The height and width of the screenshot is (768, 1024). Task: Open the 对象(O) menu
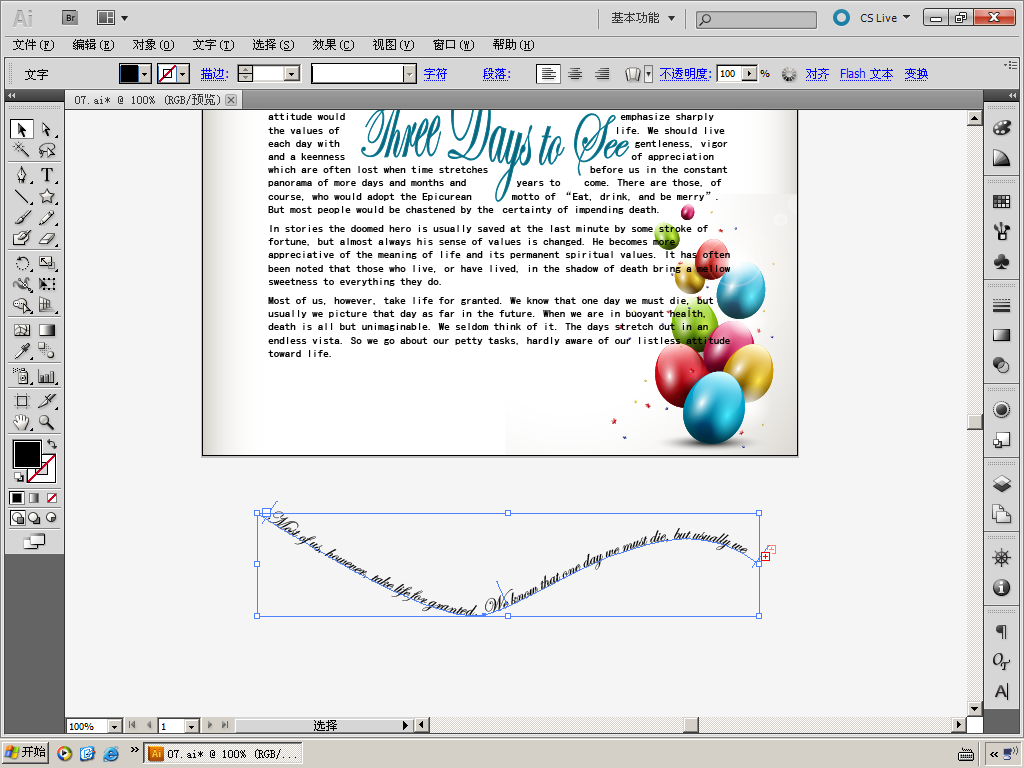tap(153, 45)
